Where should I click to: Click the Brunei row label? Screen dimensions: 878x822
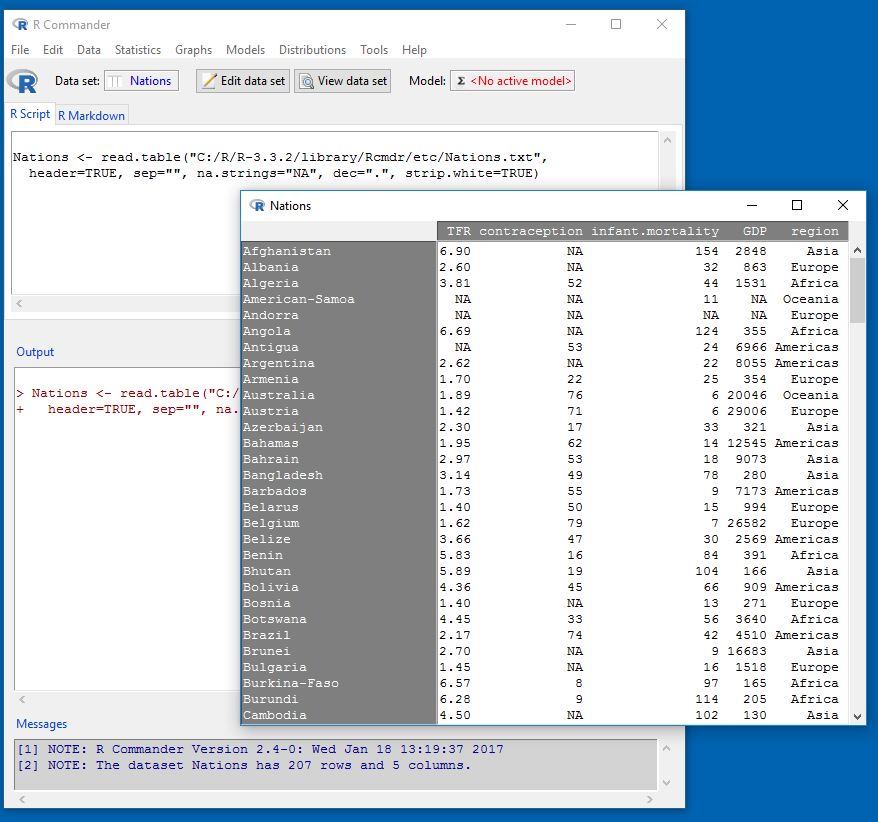pyautogui.click(x=267, y=652)
